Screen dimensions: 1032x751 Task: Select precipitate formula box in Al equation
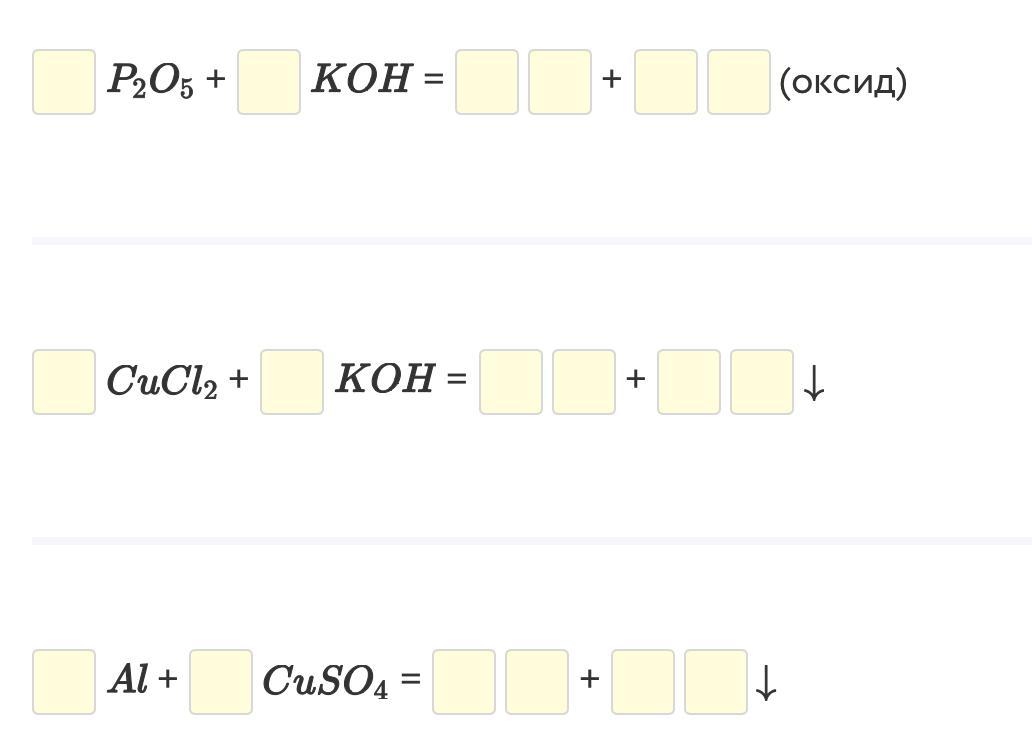point(716,682)
